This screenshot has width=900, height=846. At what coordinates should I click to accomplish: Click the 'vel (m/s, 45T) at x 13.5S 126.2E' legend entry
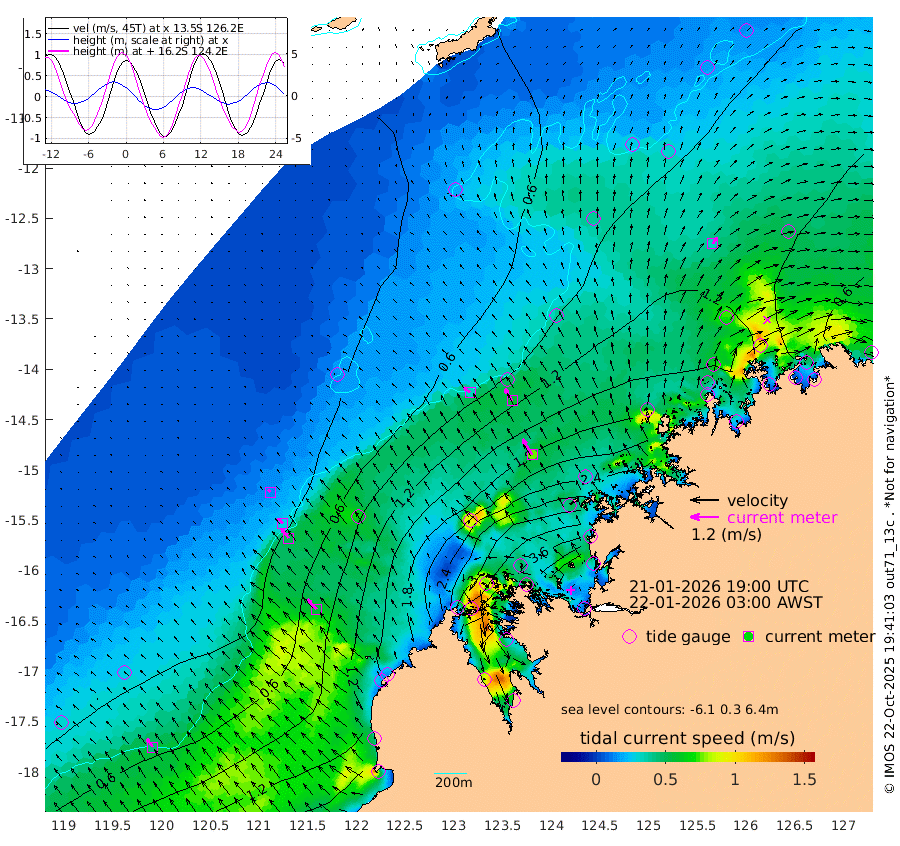tap(146, 28)
